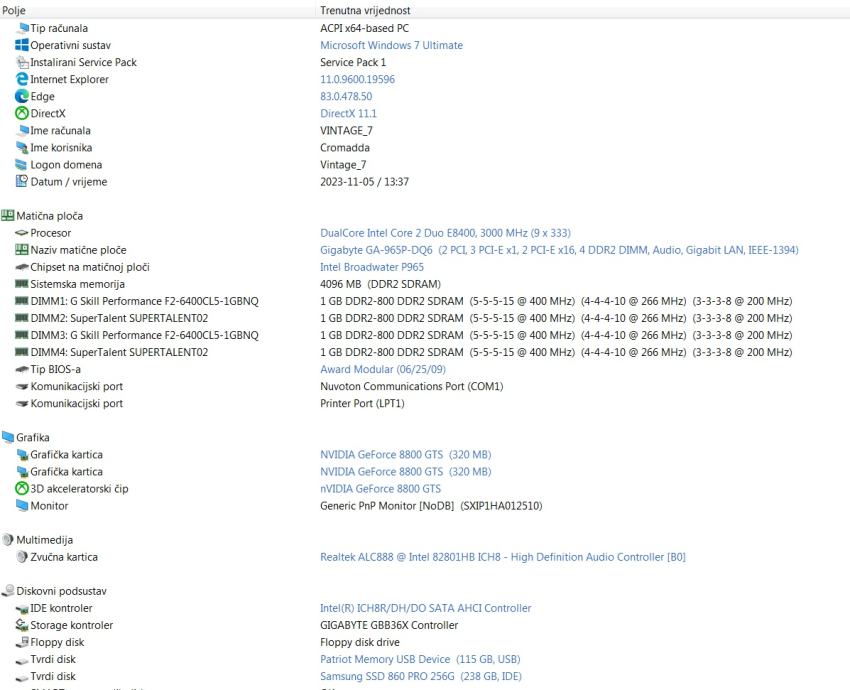
Task: Open the Samsung SSD 860 PRO 256G link
Action: (x=421, y=676)
